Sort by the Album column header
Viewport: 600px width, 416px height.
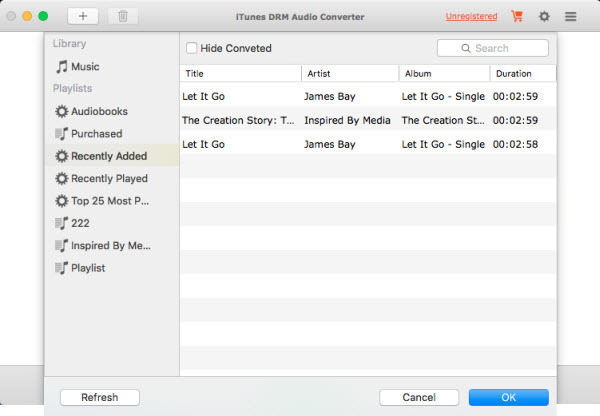point(444,73)
